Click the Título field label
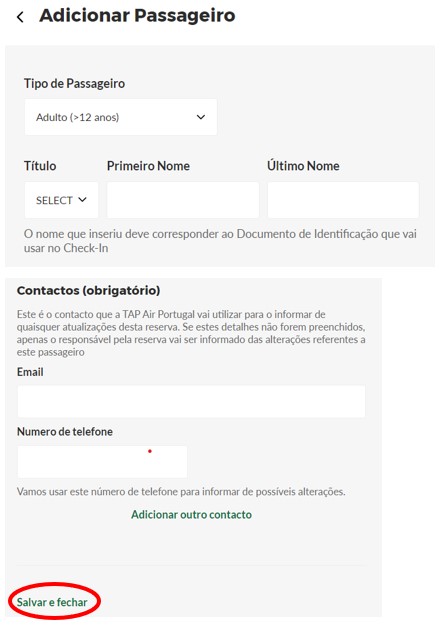Image resolution: width=443 pixels, height=631 pixels. [40, 166]
